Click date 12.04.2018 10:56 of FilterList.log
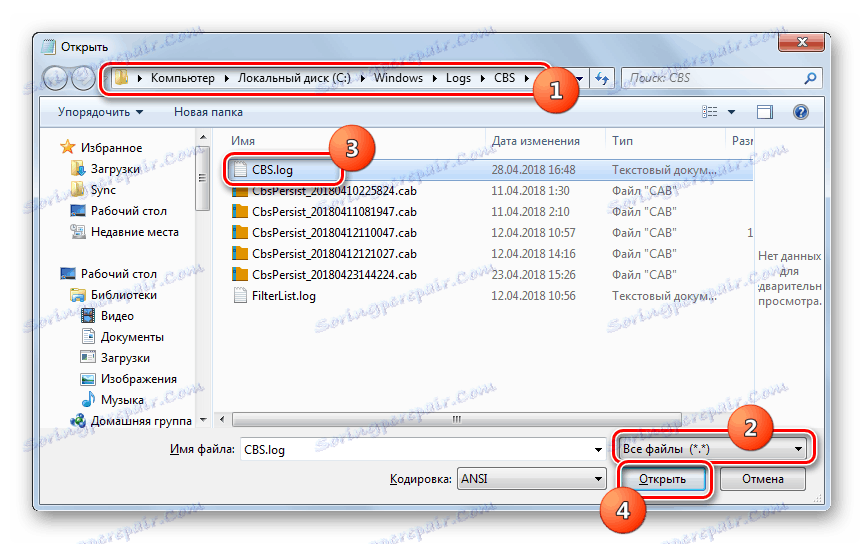This screenshot has width=864, height=544. [x=533, y=296]
